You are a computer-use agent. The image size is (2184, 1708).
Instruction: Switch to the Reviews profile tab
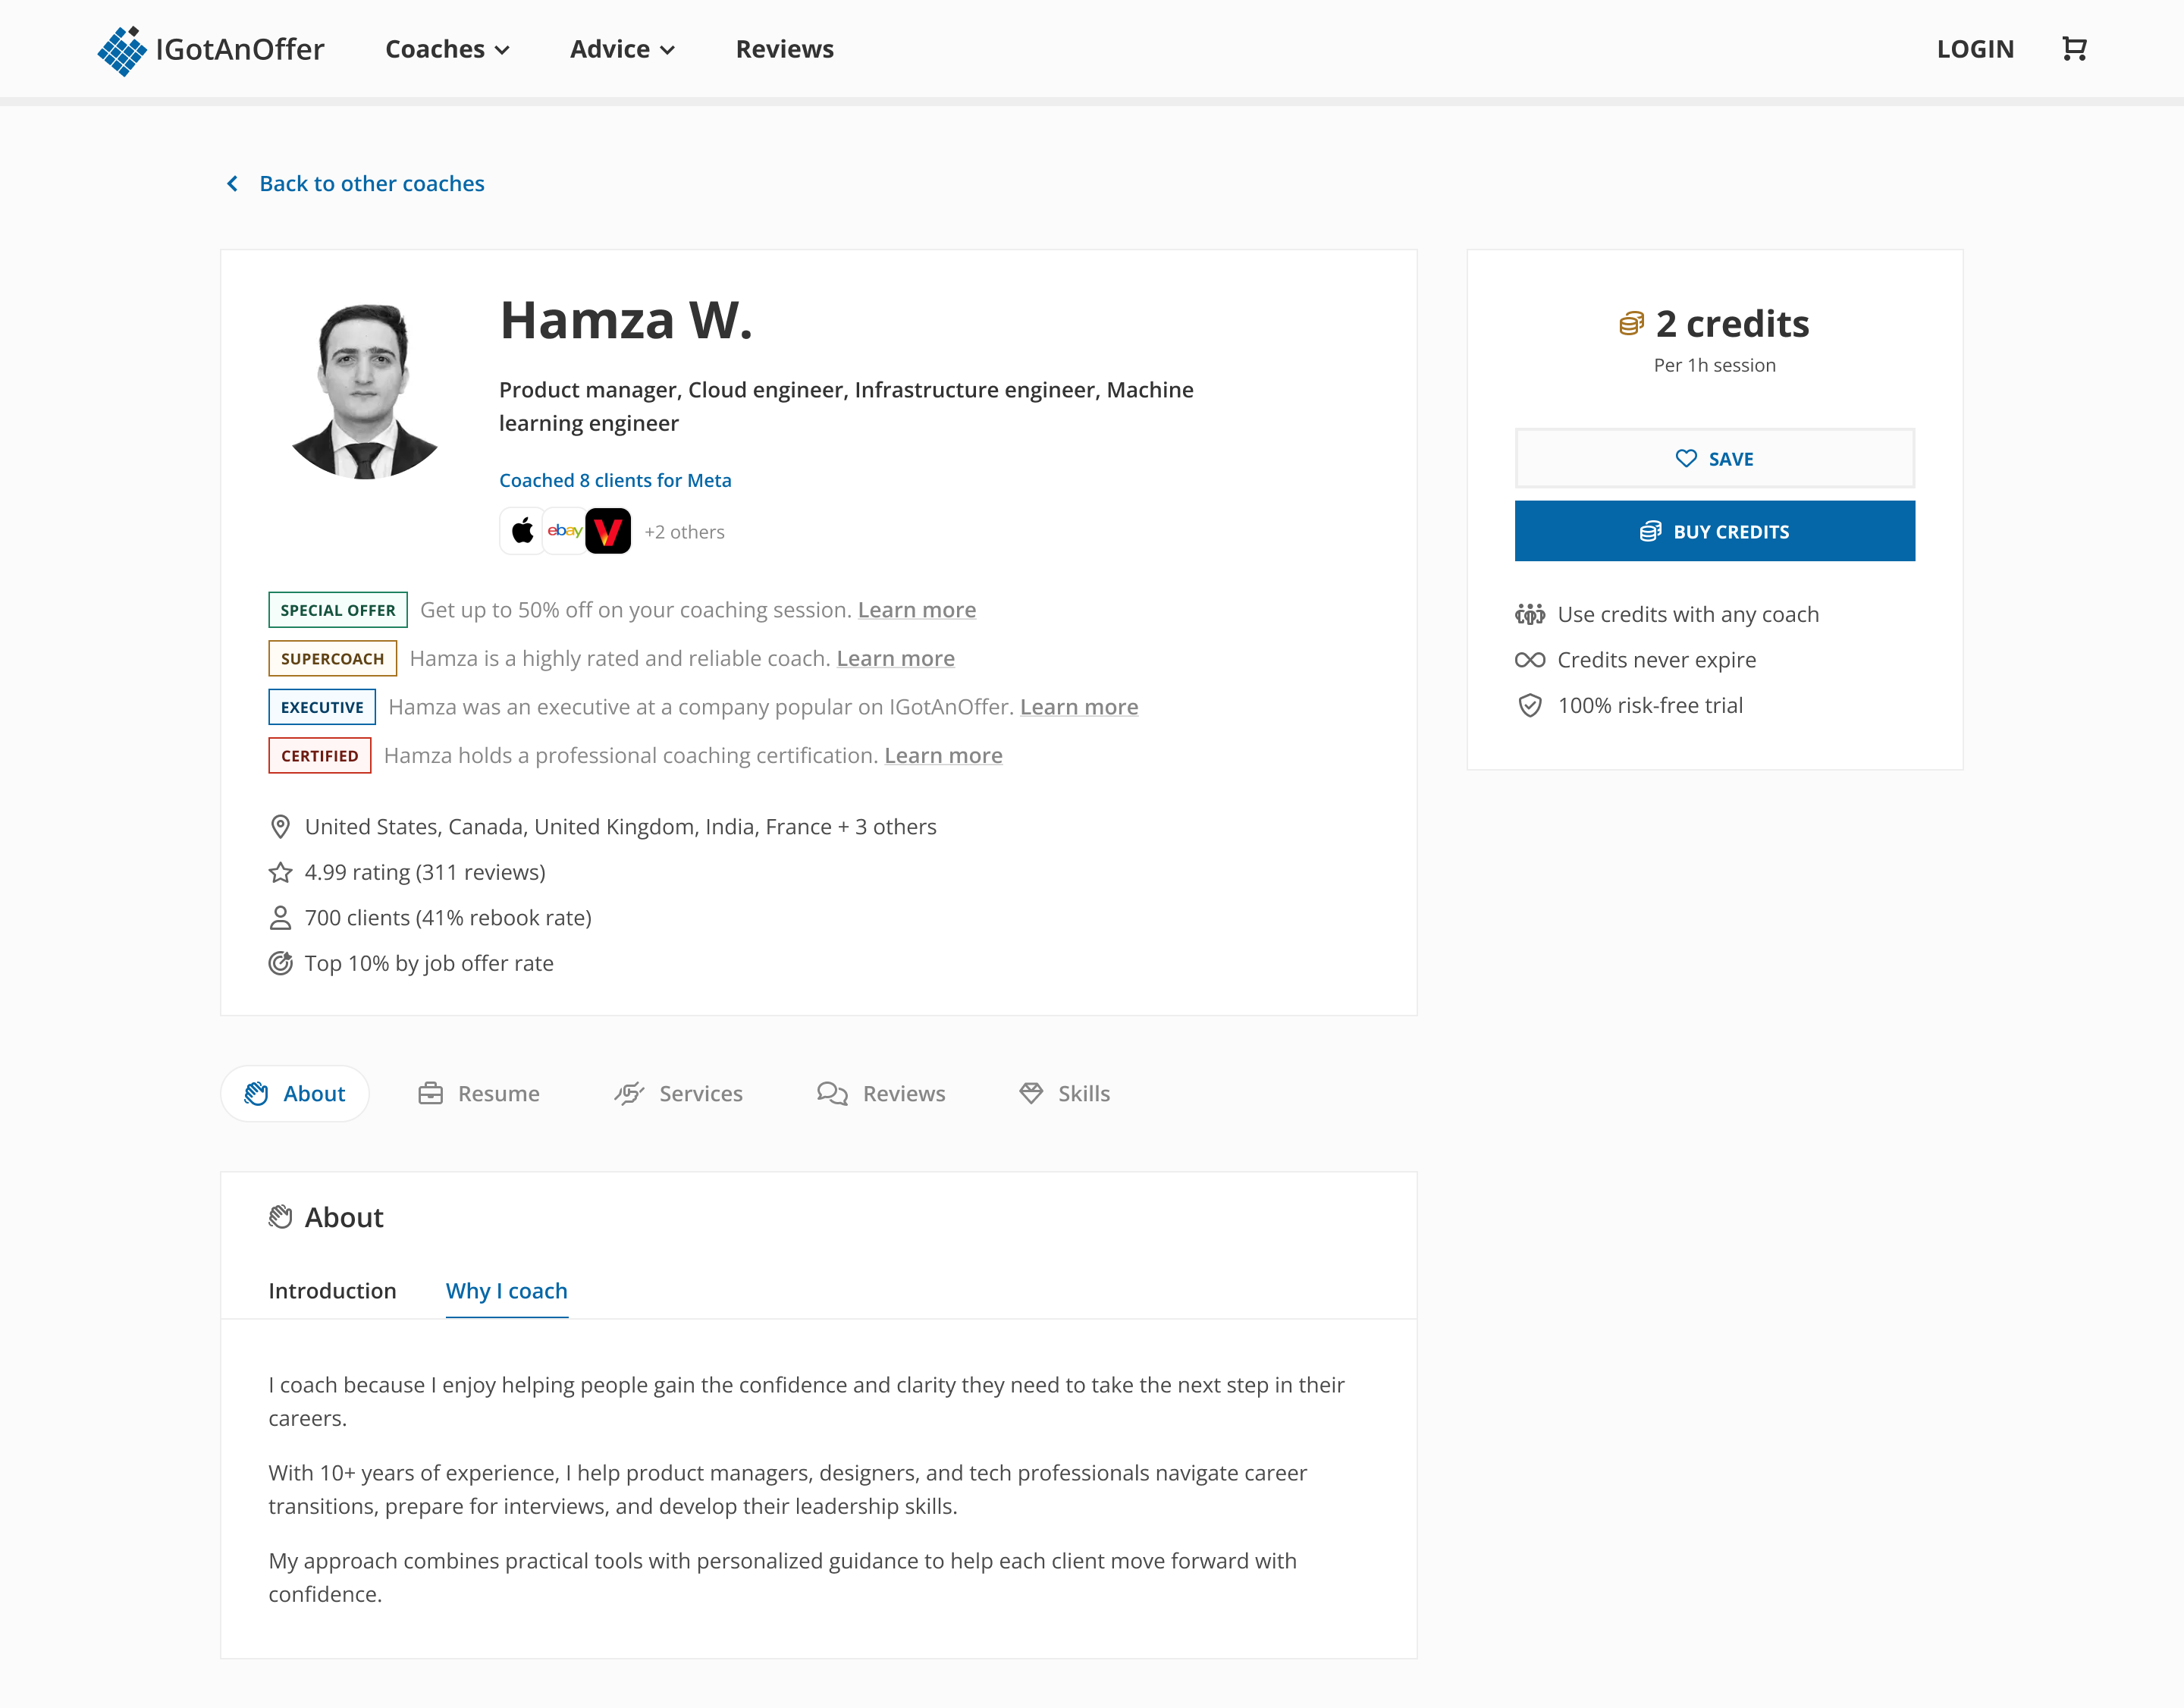(x=881, y=1093)
